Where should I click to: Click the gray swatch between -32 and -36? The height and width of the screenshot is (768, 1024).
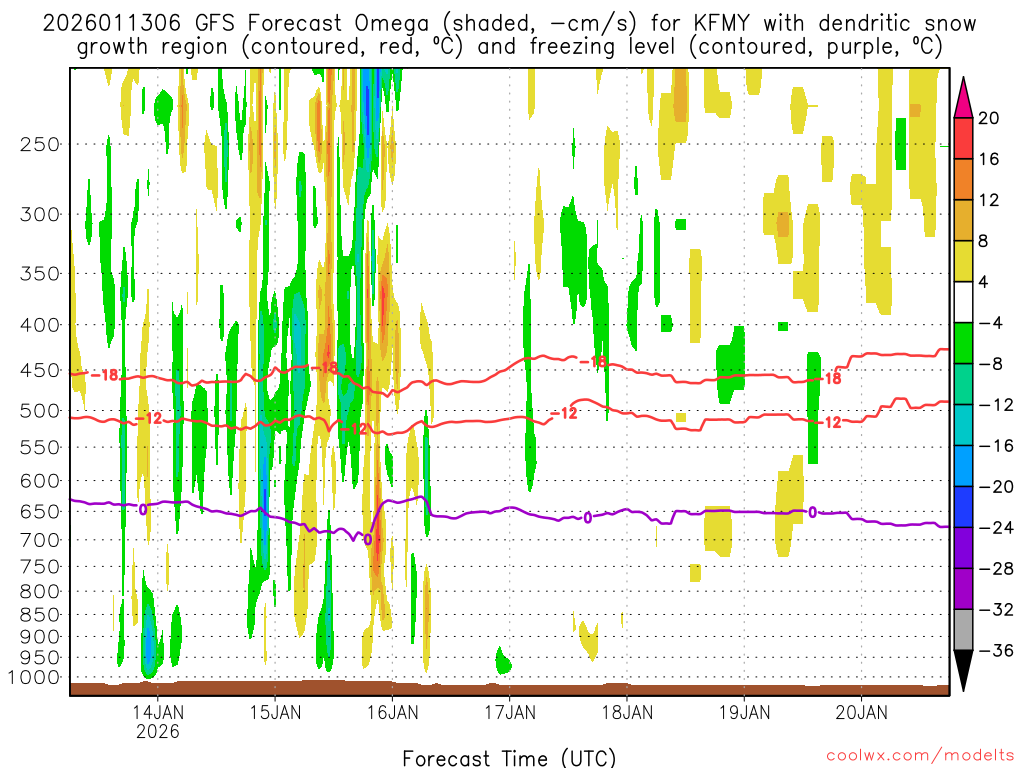click(963, 630)
